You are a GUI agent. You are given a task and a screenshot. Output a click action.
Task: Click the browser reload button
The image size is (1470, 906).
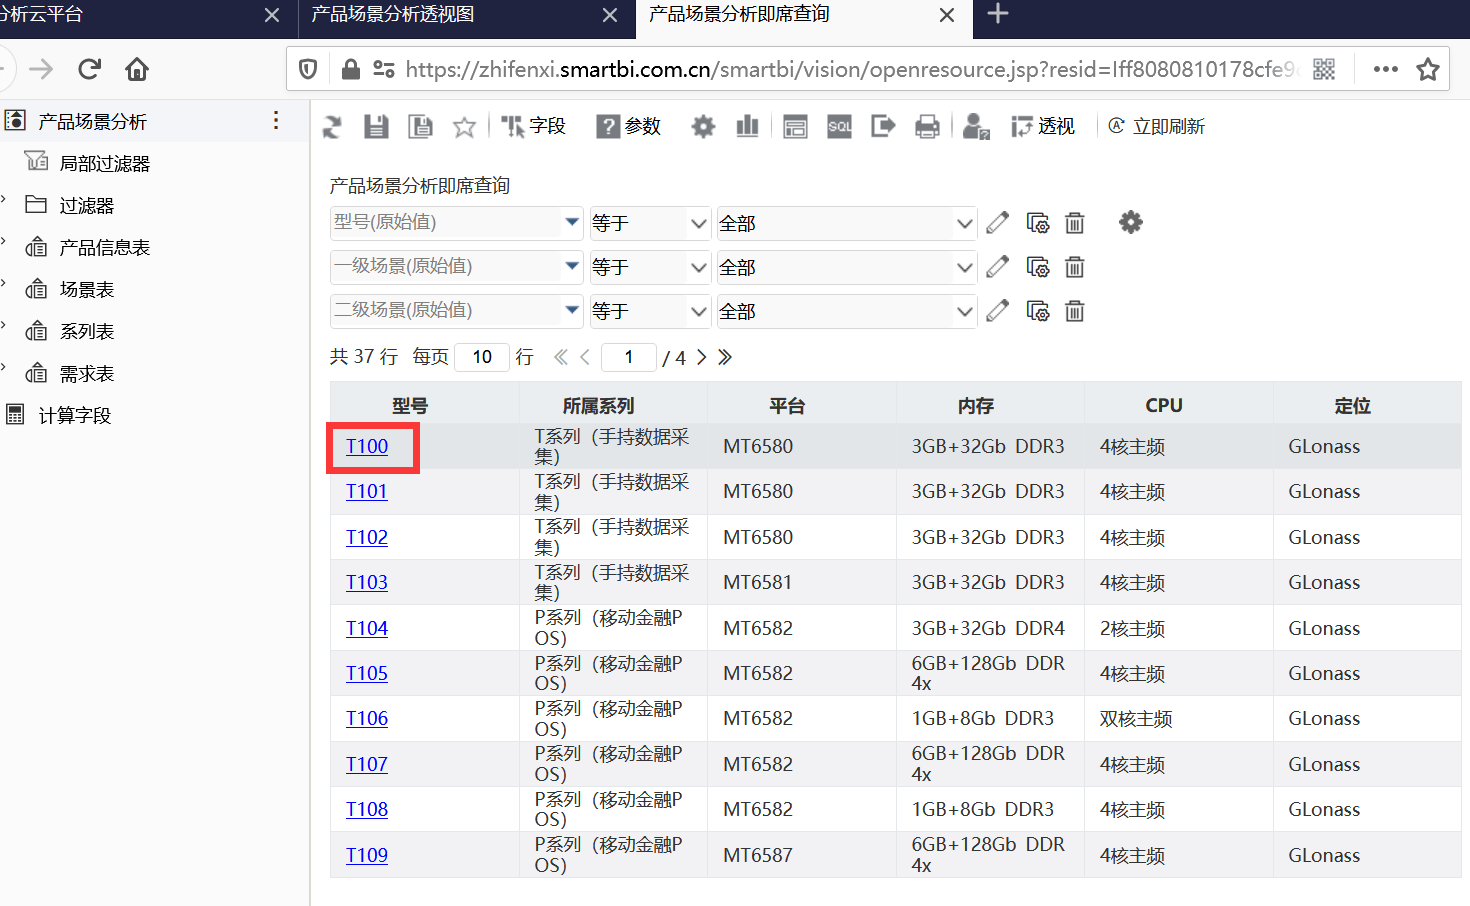(90, 69)
